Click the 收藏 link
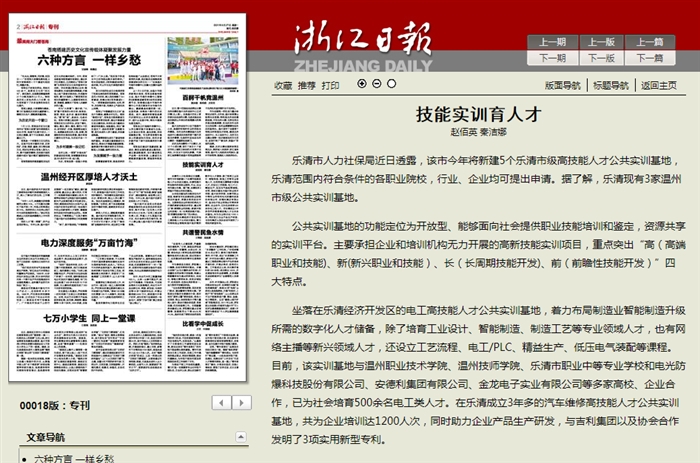The image size is (700, 463). tap(284, 86)
